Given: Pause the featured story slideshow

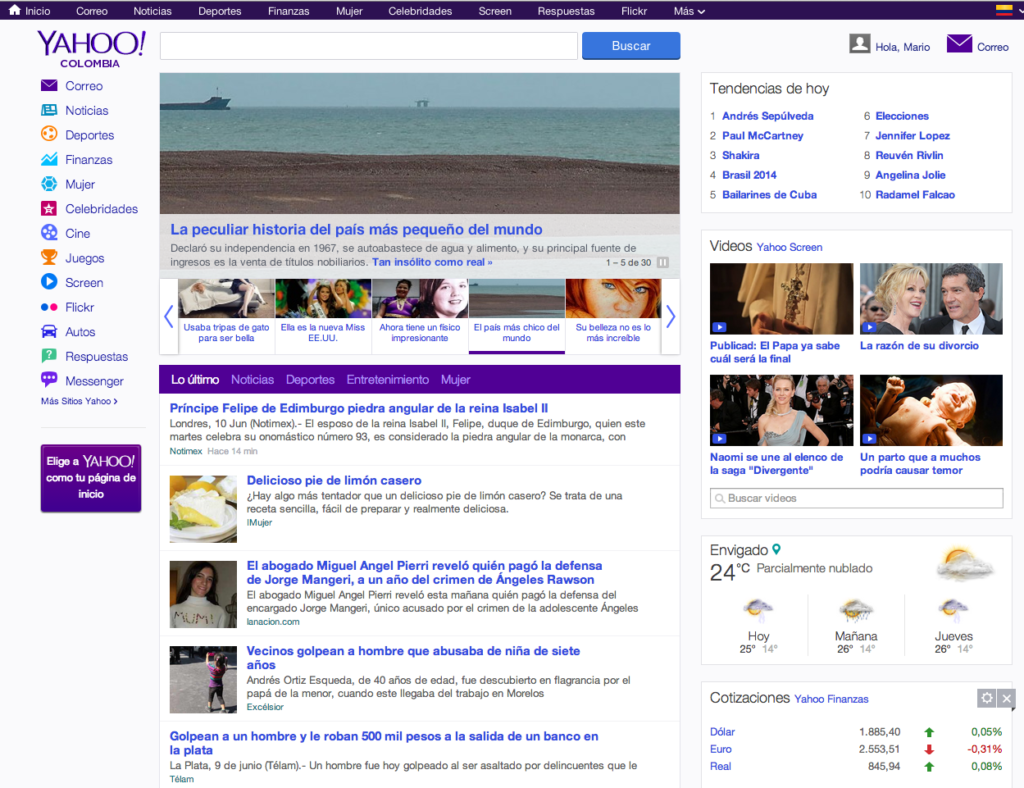Looking at the screenshot, I should (x=662, y=262).
